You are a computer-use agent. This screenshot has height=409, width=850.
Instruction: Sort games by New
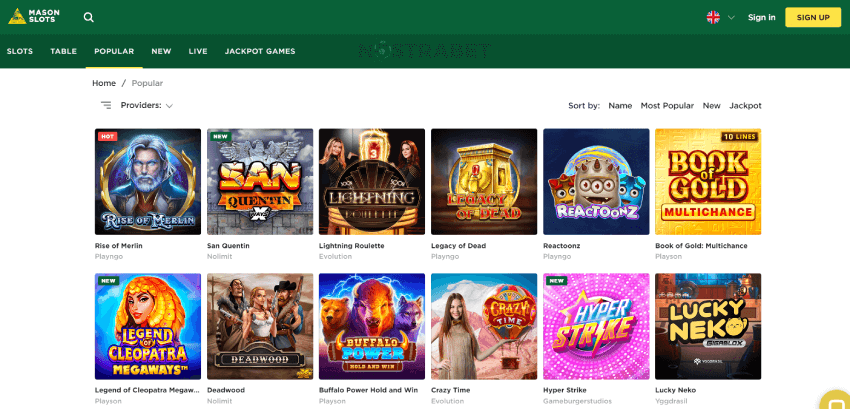(711, 106)
